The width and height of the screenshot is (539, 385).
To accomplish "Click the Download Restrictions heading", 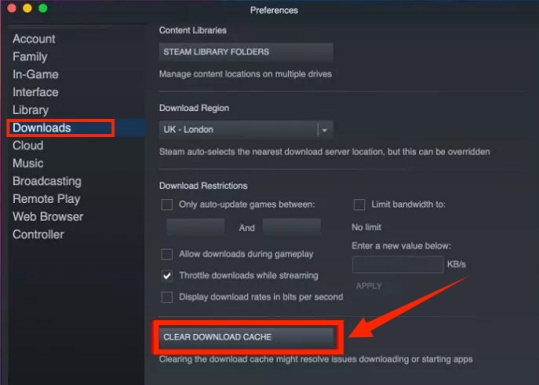I will (203, 186).
